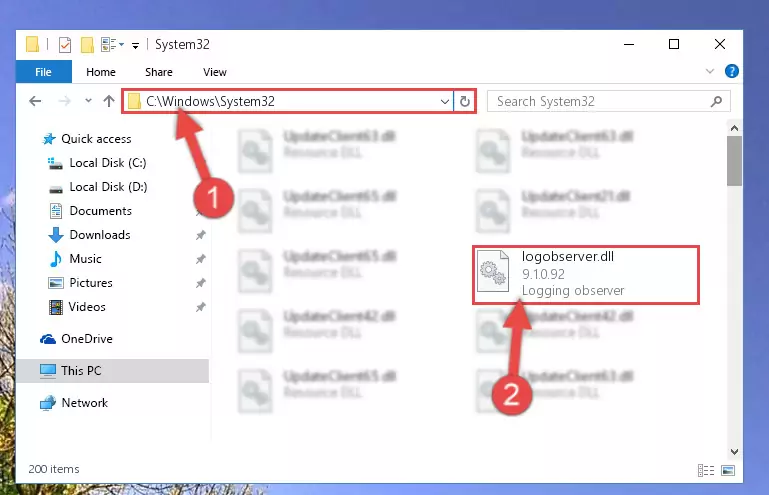This screenshot has height=495, width=769.
Task: Click the folder icon in the title bar
Action: pos(32,44)
